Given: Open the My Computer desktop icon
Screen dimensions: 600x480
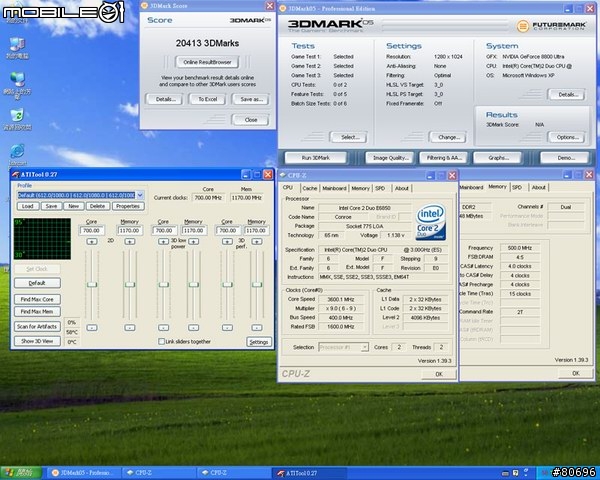Looking at the screenshot, I should (x=17, y=48).
